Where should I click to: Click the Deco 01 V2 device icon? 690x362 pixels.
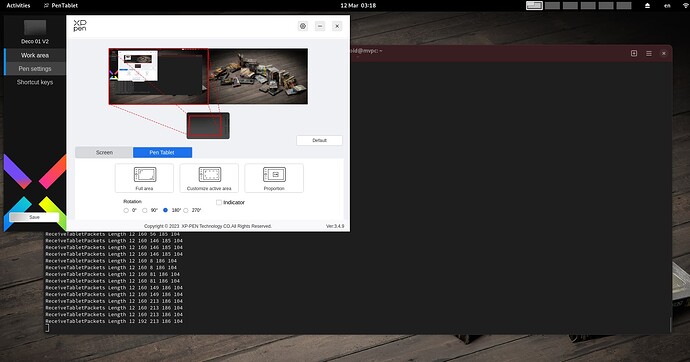click(x=35, y=27)
